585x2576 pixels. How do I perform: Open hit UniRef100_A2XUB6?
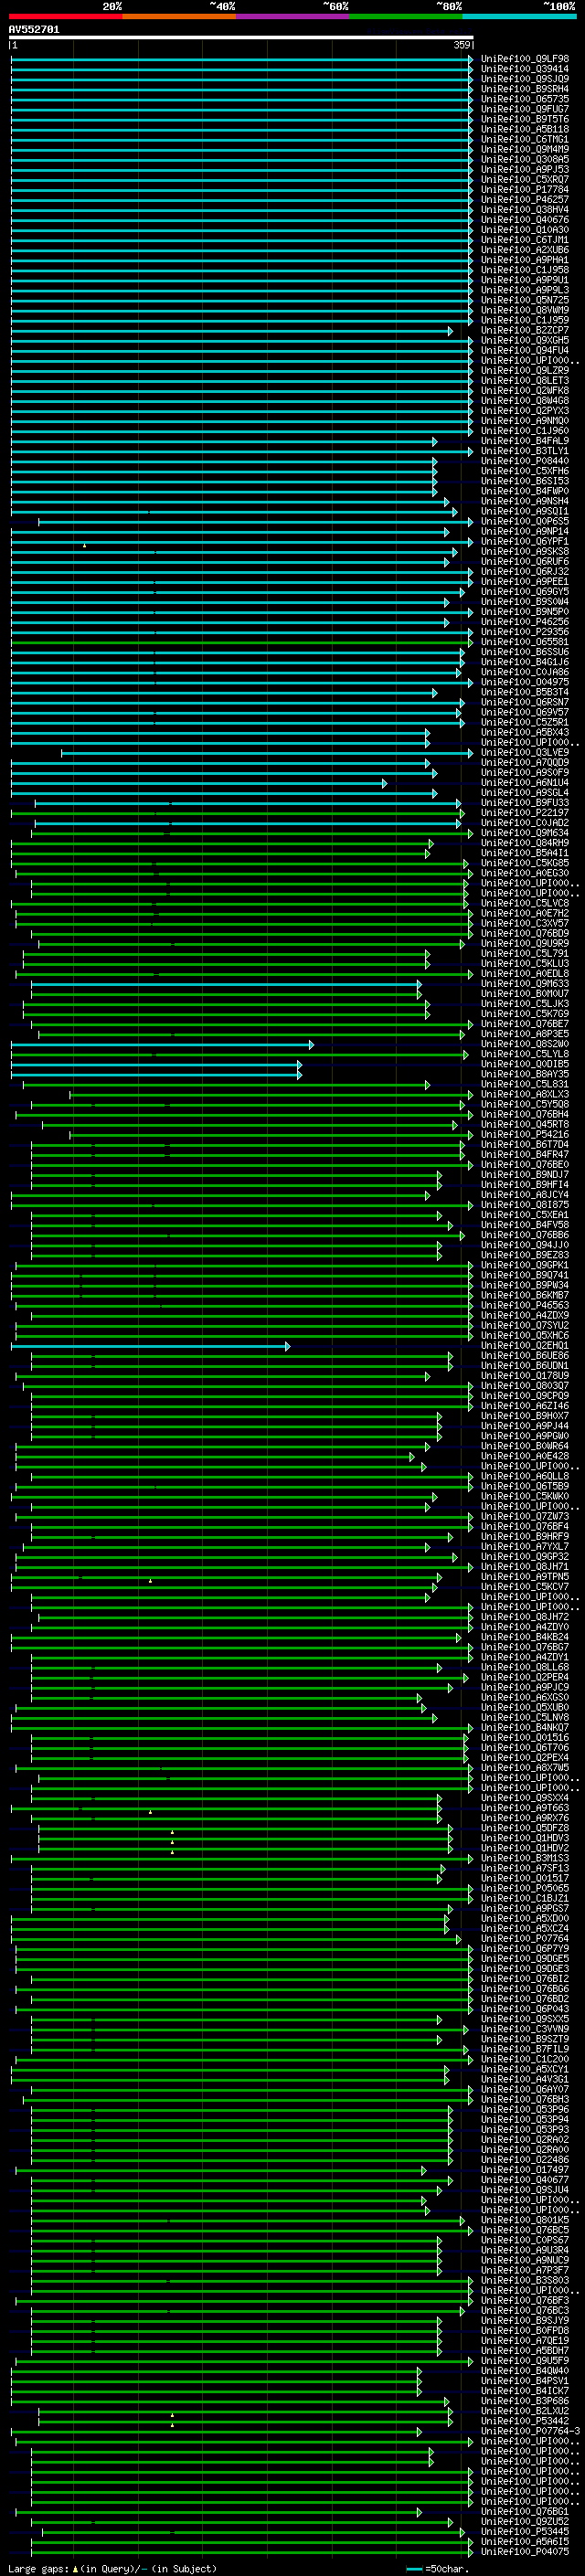(525, 251)
